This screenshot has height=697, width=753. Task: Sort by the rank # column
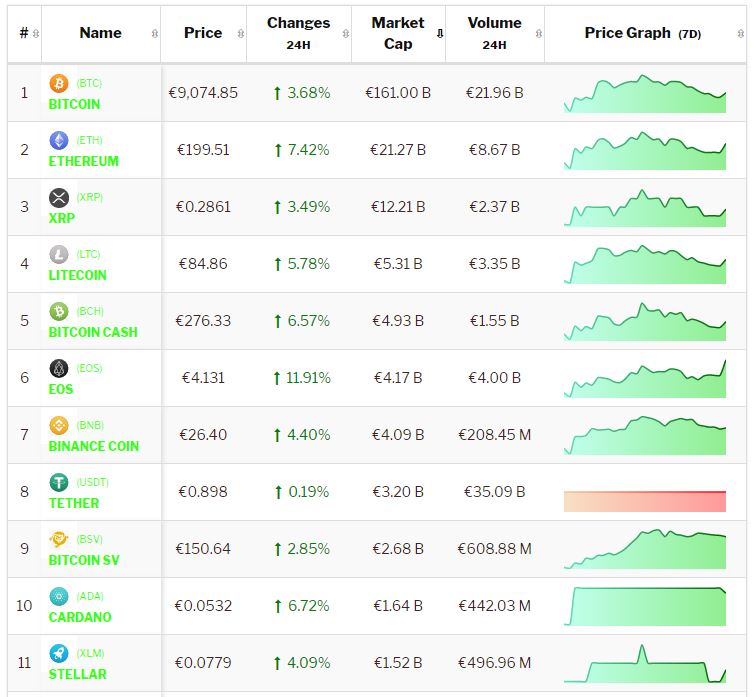[24, 33]
